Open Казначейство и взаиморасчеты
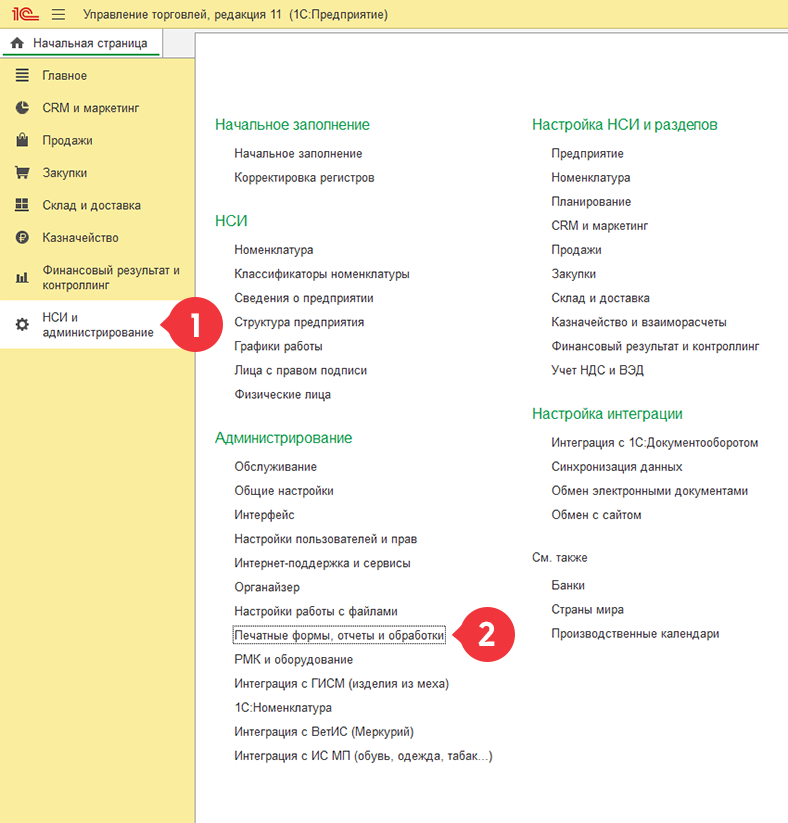 point(639,322)
